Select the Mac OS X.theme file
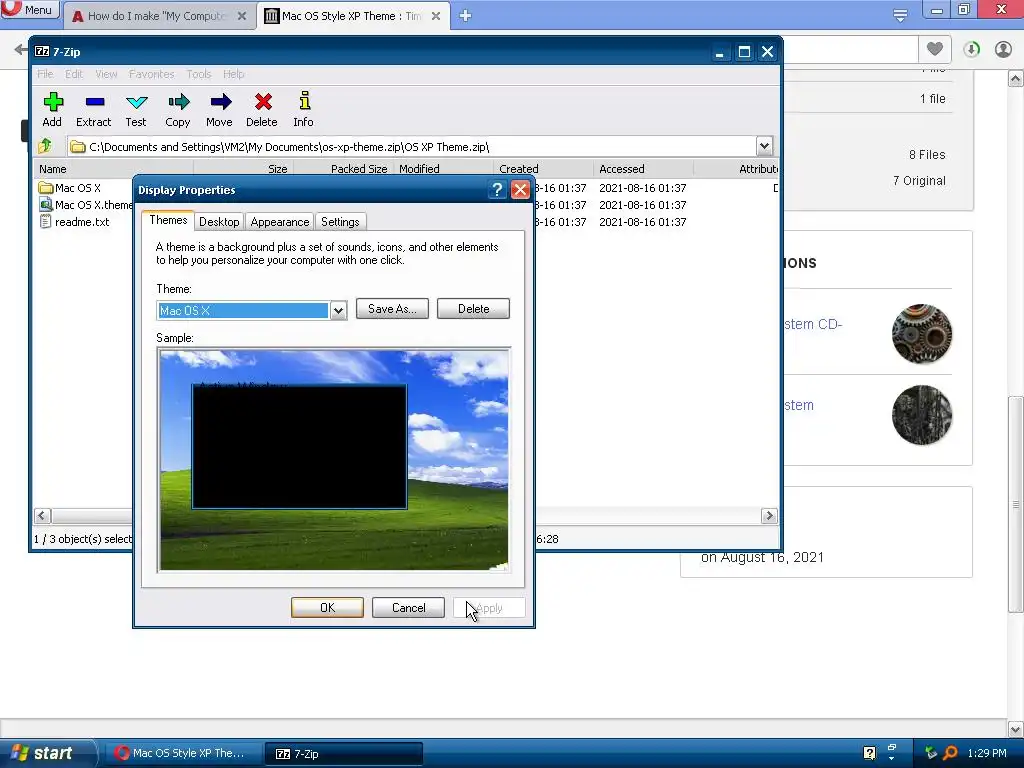 (93, 205)
